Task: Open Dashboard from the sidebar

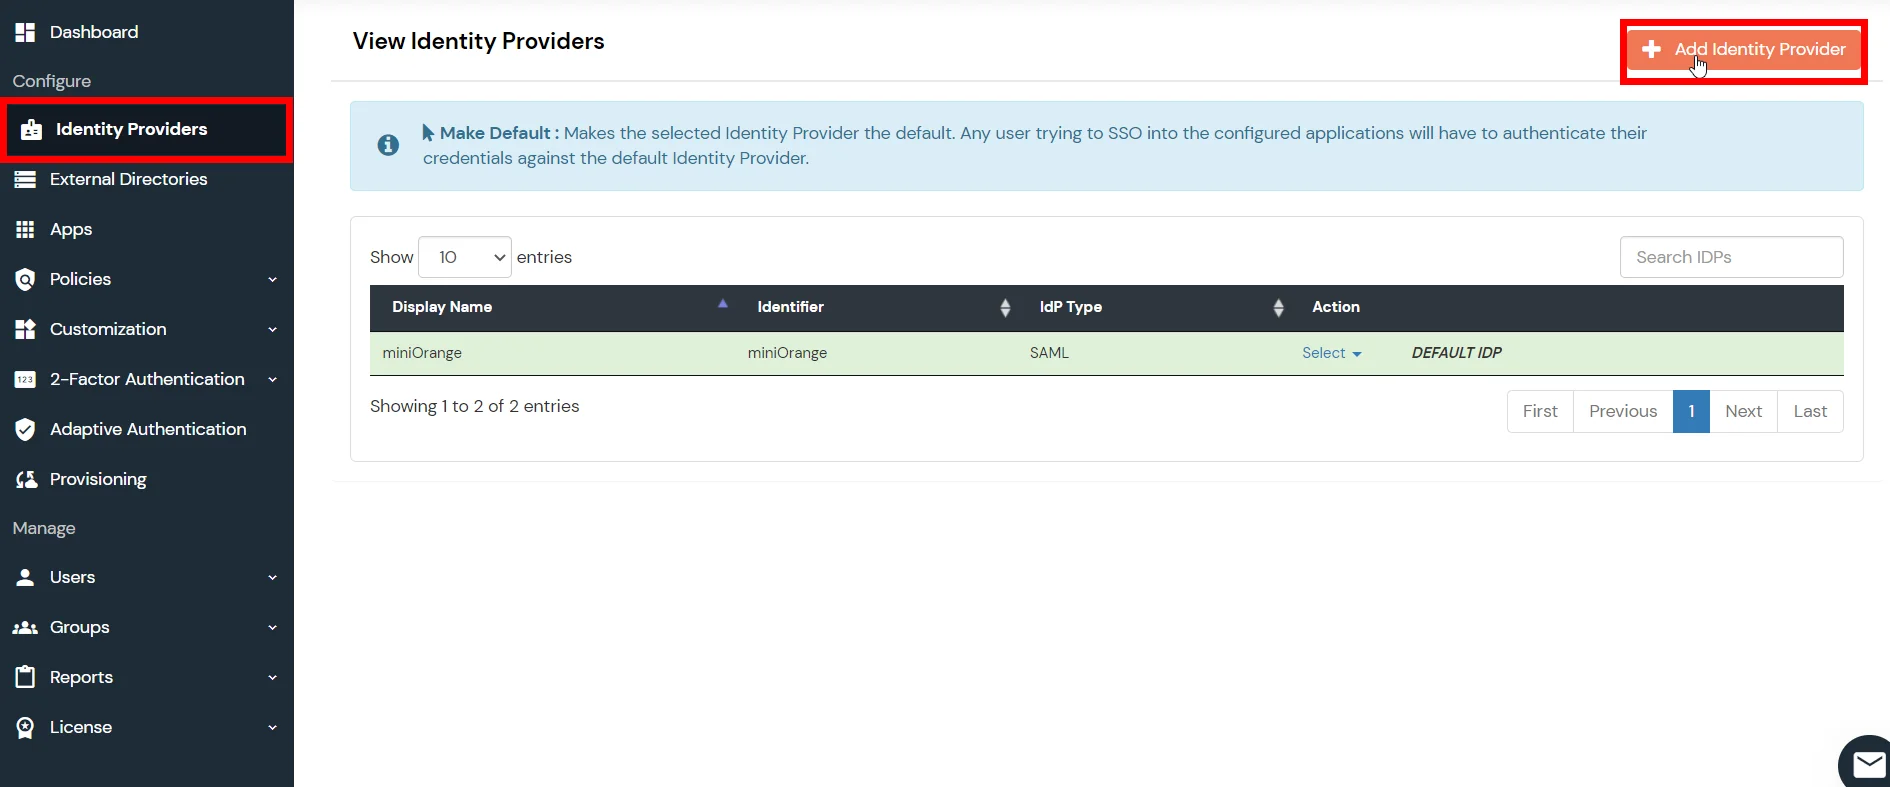Action: click(94, 32)
